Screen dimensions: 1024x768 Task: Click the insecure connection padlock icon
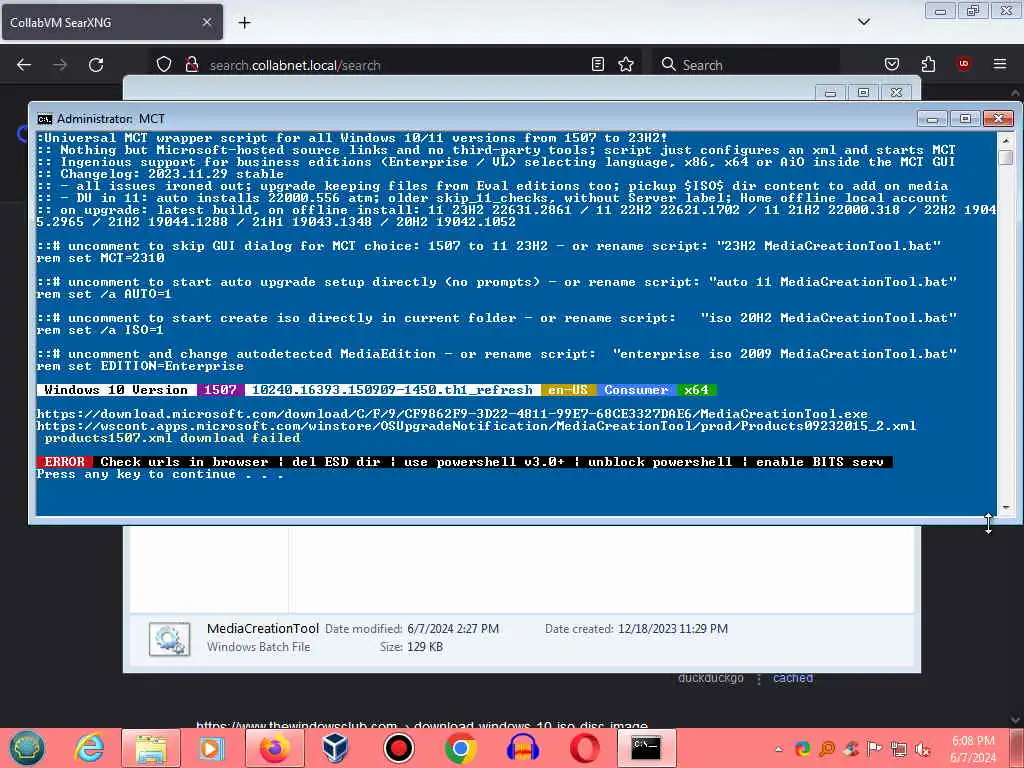191,65
